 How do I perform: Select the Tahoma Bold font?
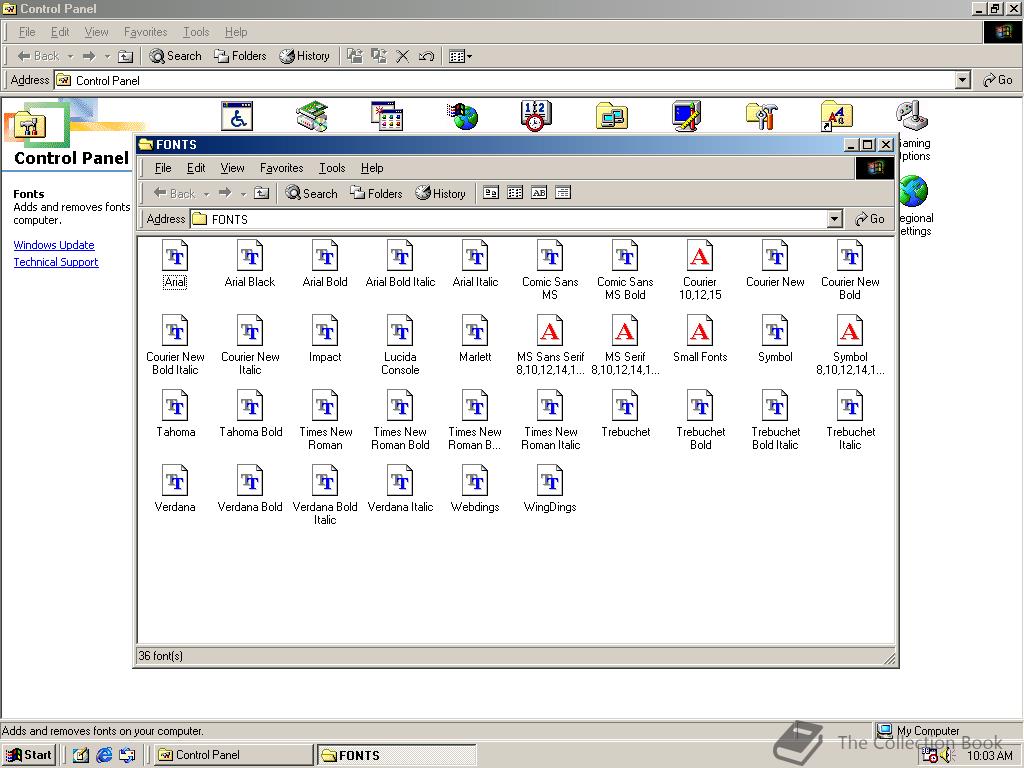[250, 414]
